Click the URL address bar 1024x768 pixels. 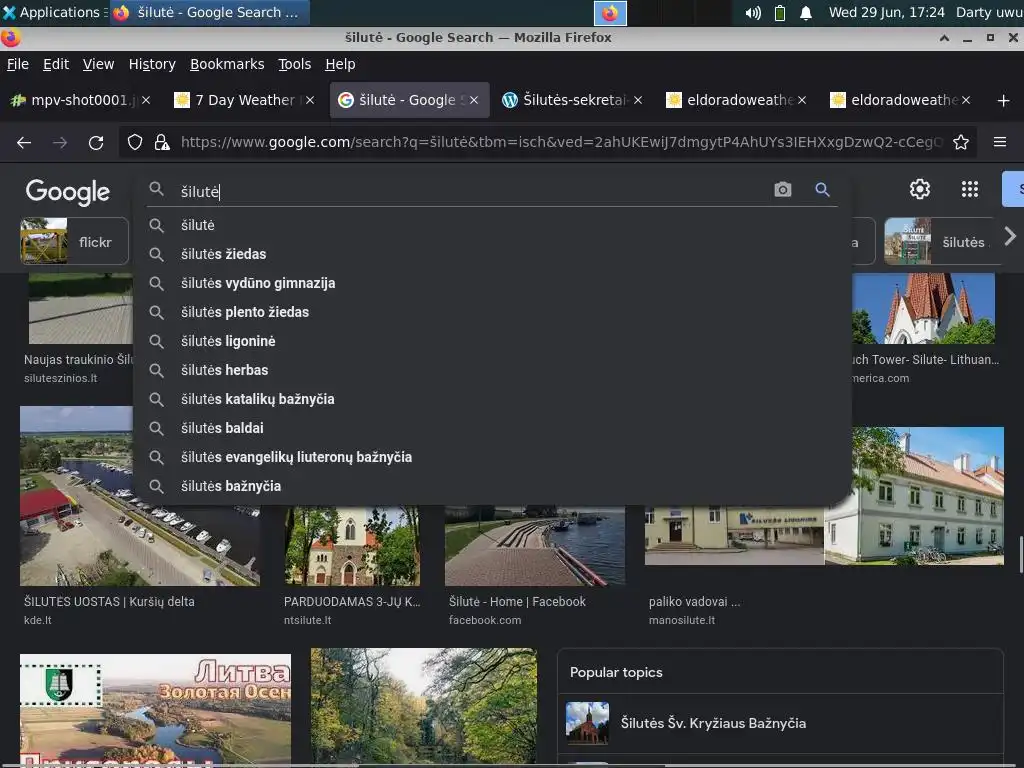560,142
